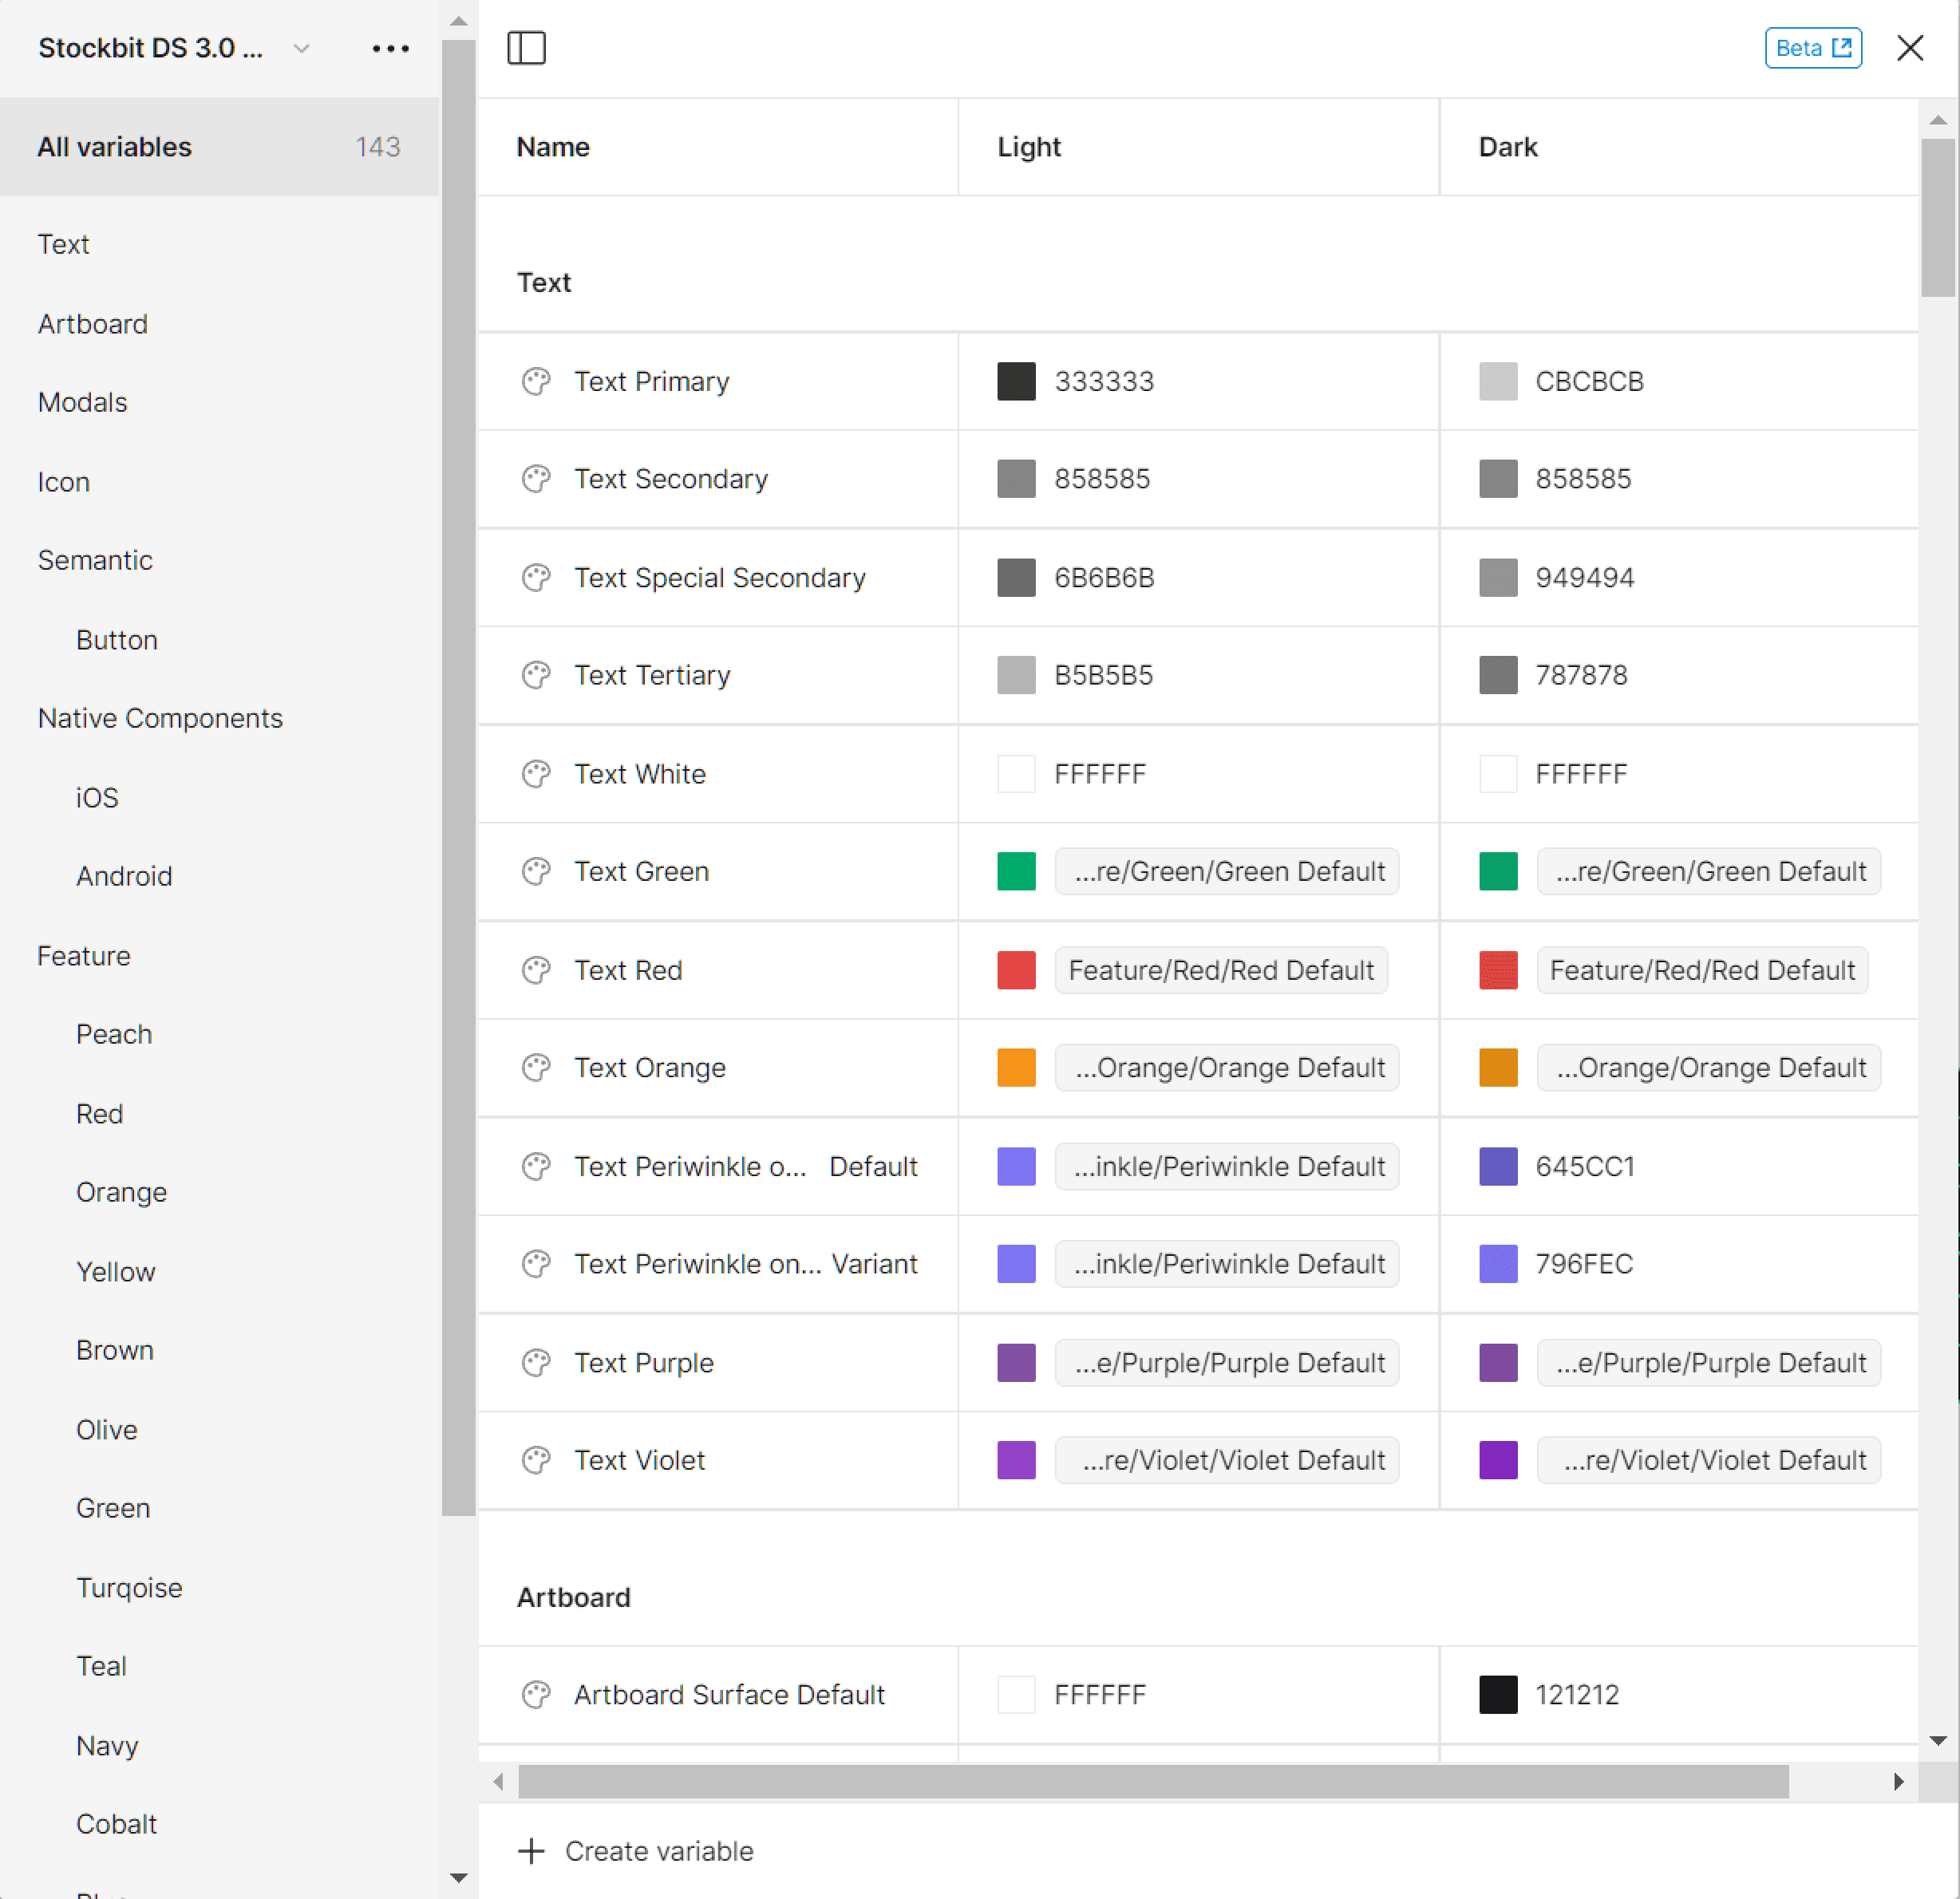Select the Peach group under Feature

point(114,1034)
